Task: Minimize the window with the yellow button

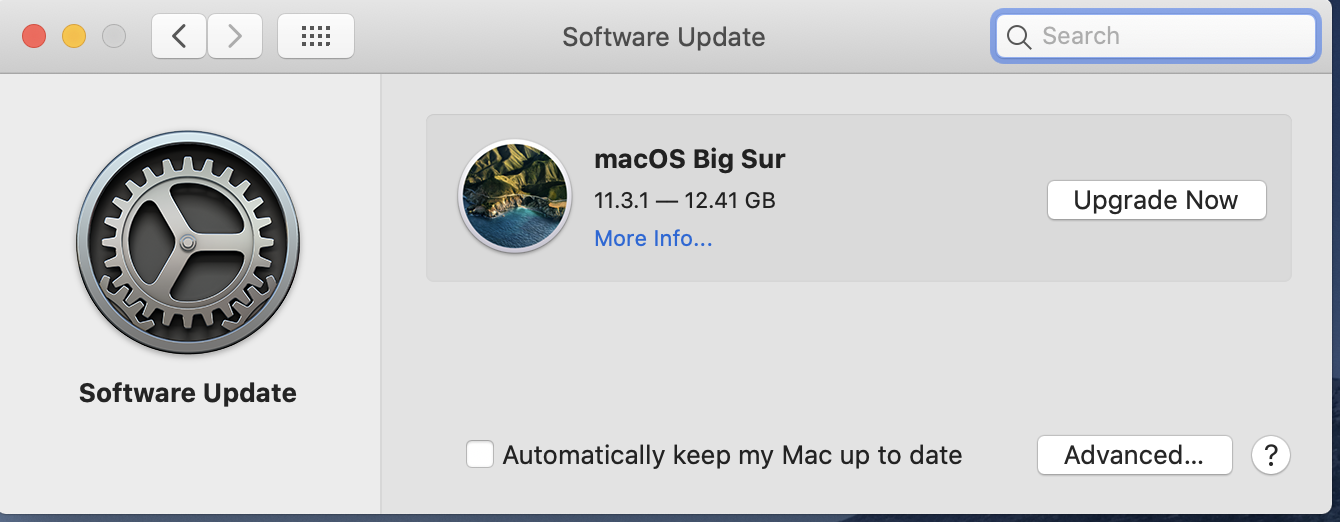Action: [x=74, y=37]
